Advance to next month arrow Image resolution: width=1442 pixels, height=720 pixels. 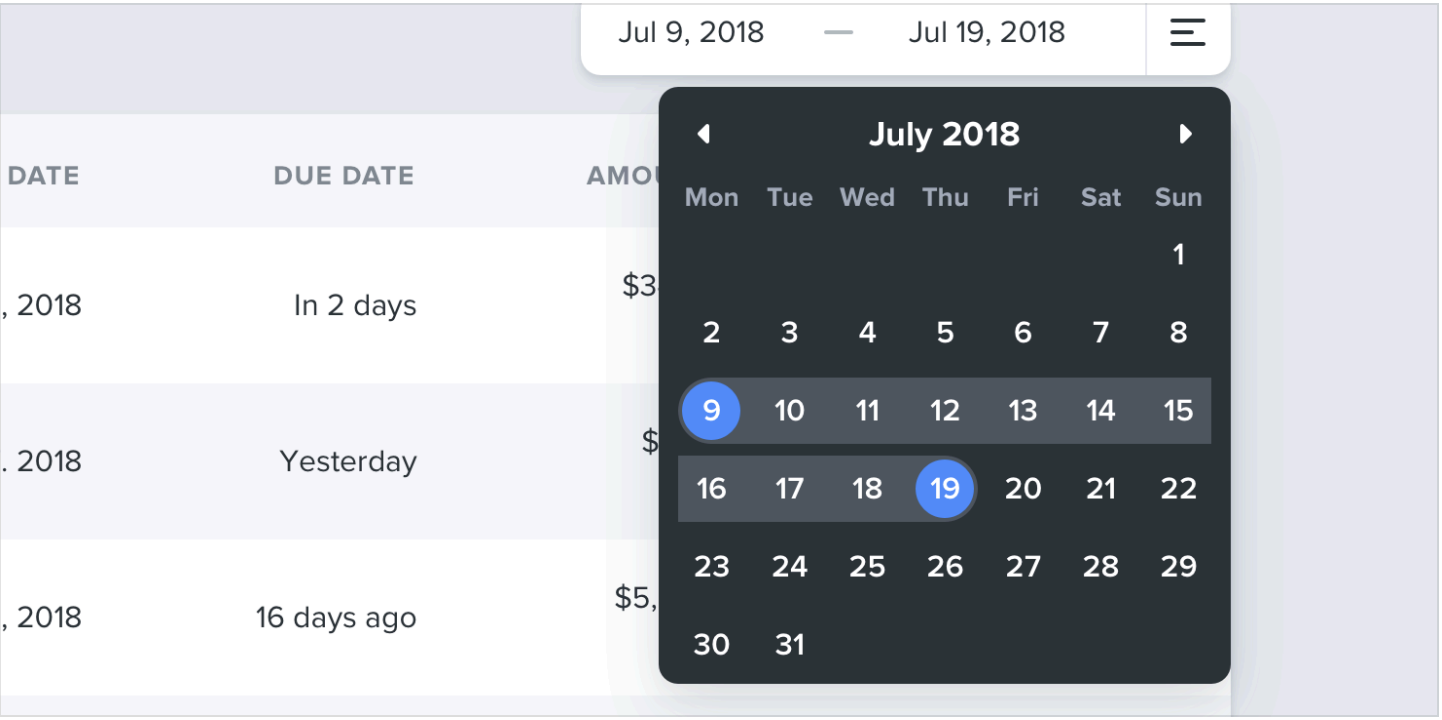(x=1186, y=134)
